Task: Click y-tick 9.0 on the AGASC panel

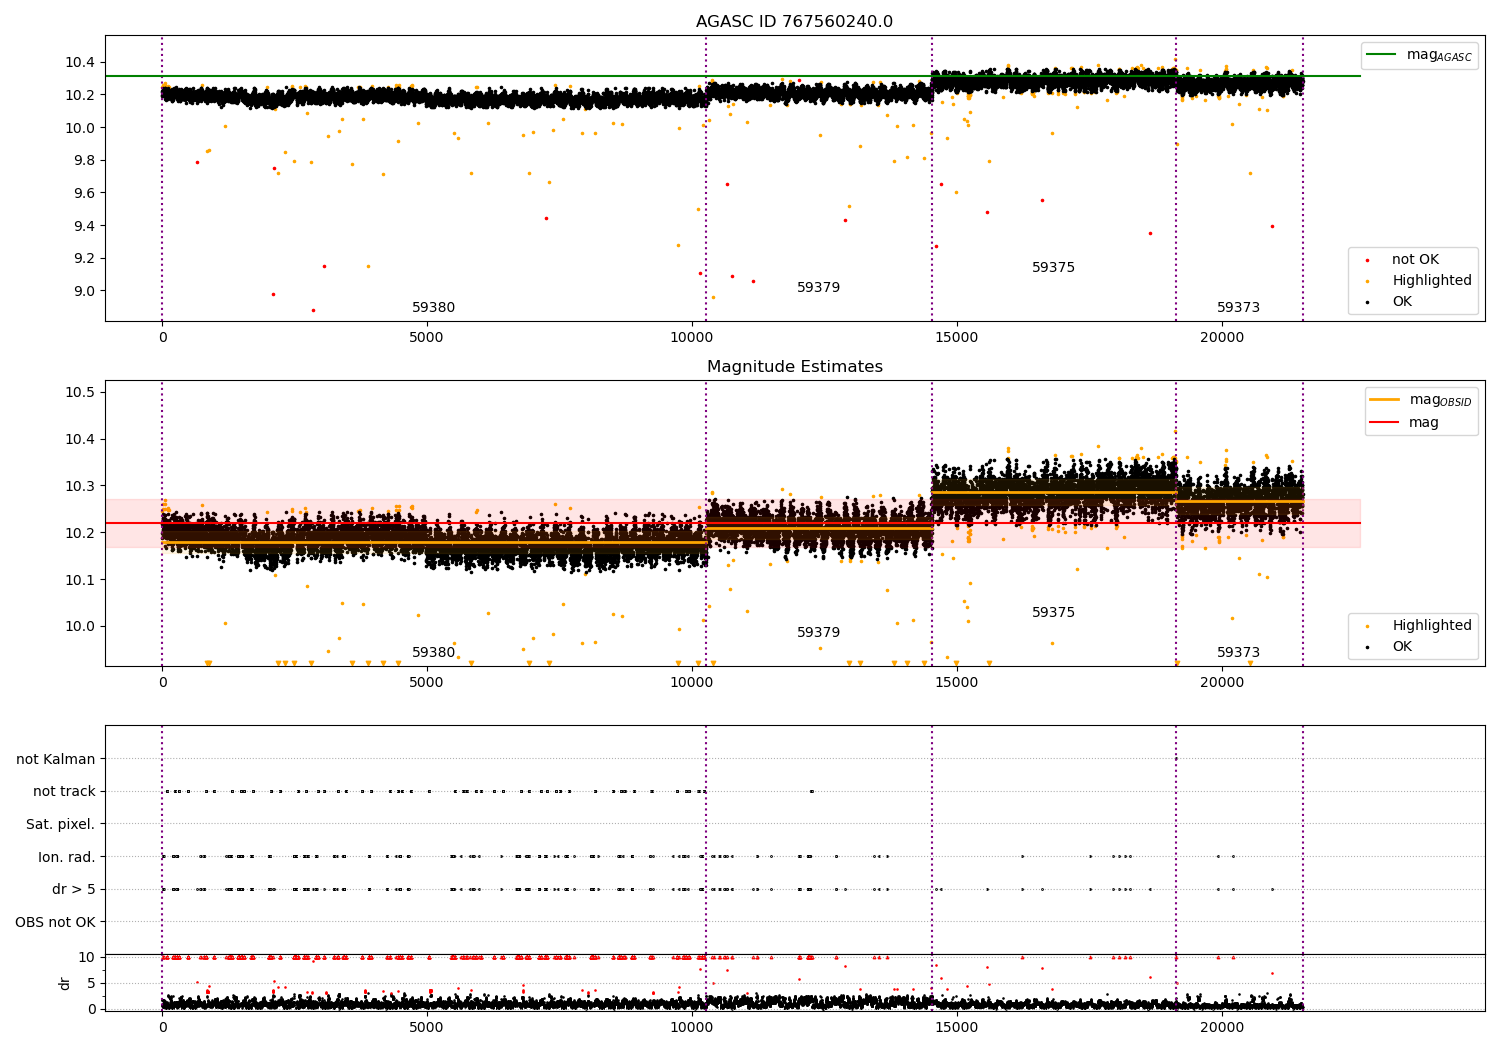Action: [x=84, y=291]
